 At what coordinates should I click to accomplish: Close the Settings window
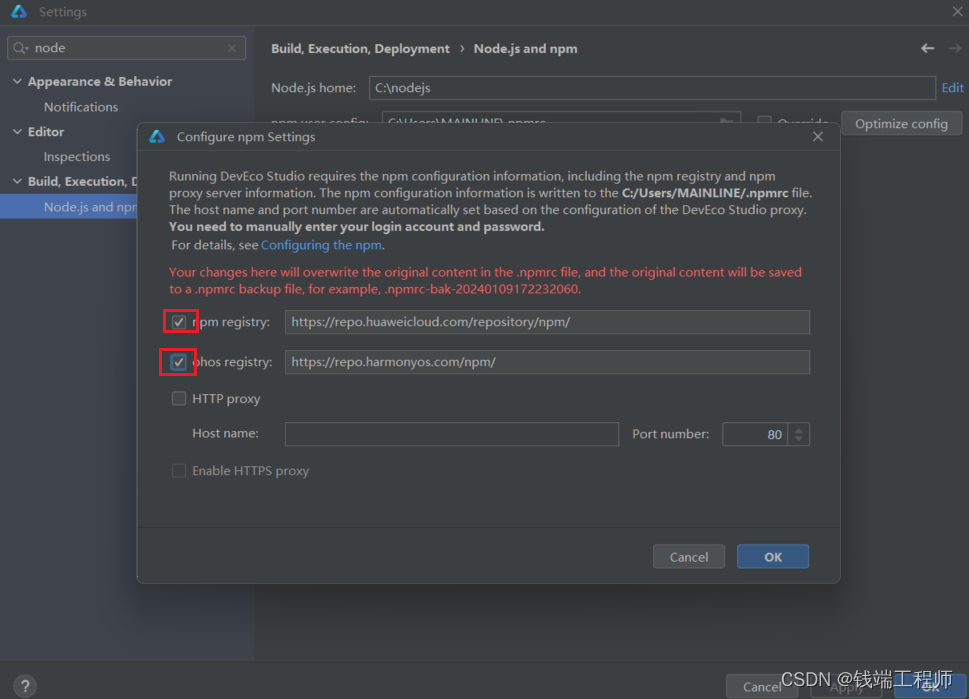(957, 11)
